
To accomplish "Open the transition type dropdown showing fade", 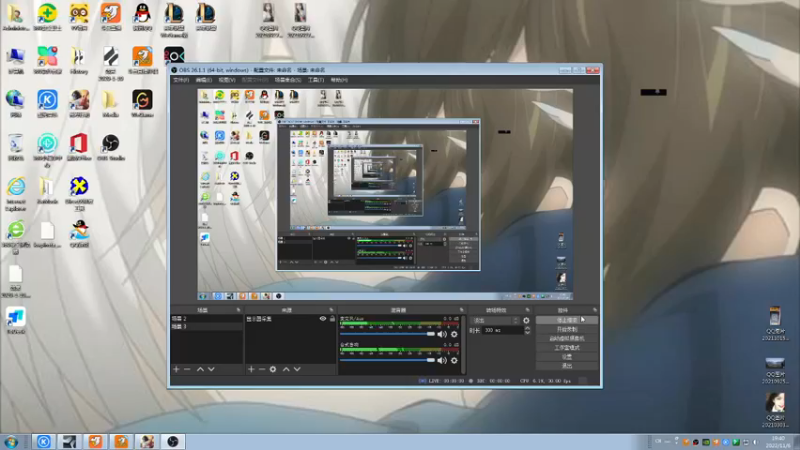I will tap(495, 321).
